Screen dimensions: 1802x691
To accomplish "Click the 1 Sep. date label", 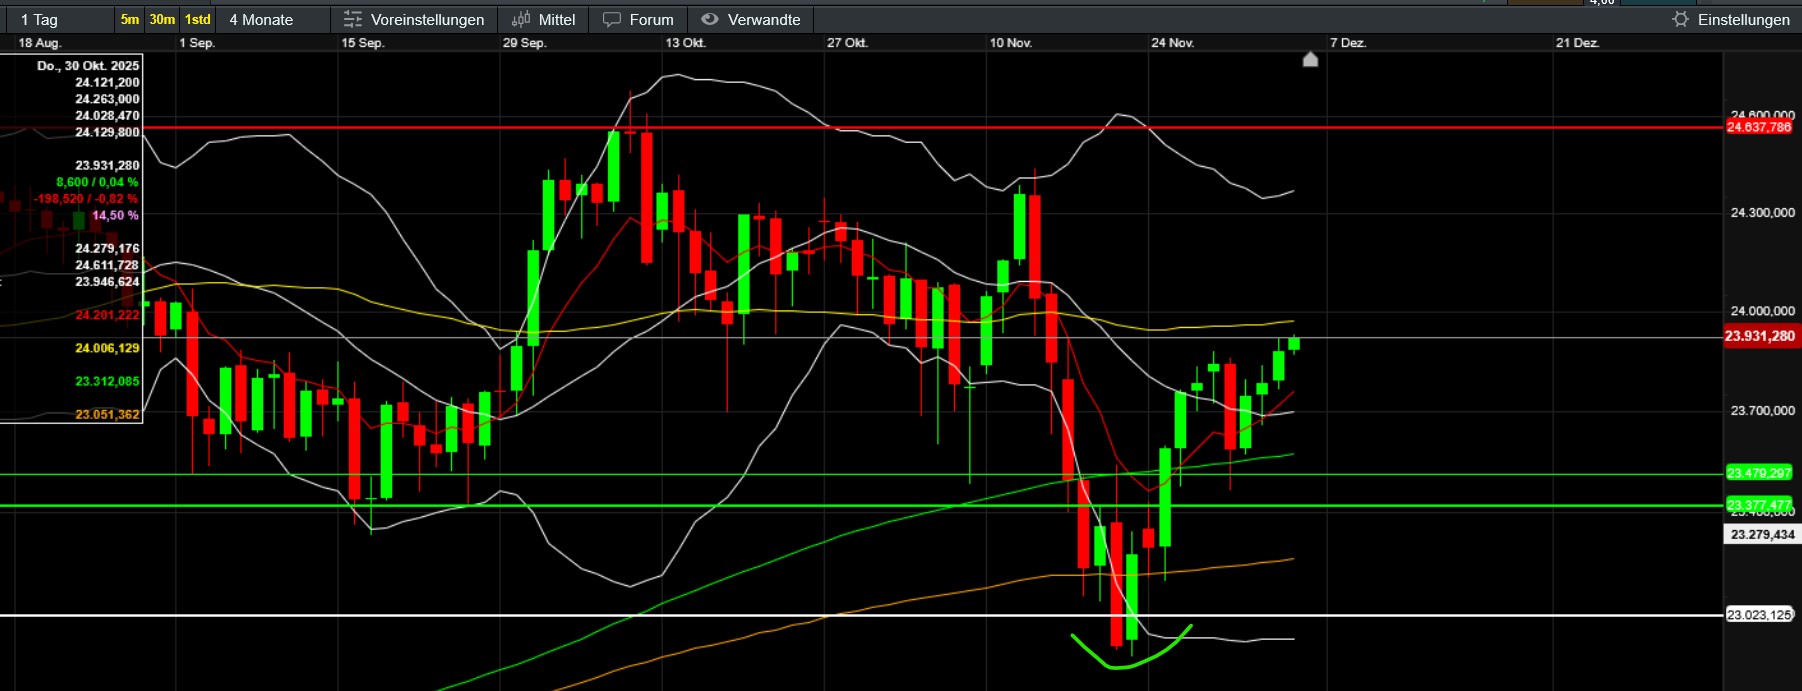I will click(x=197, y=43).
